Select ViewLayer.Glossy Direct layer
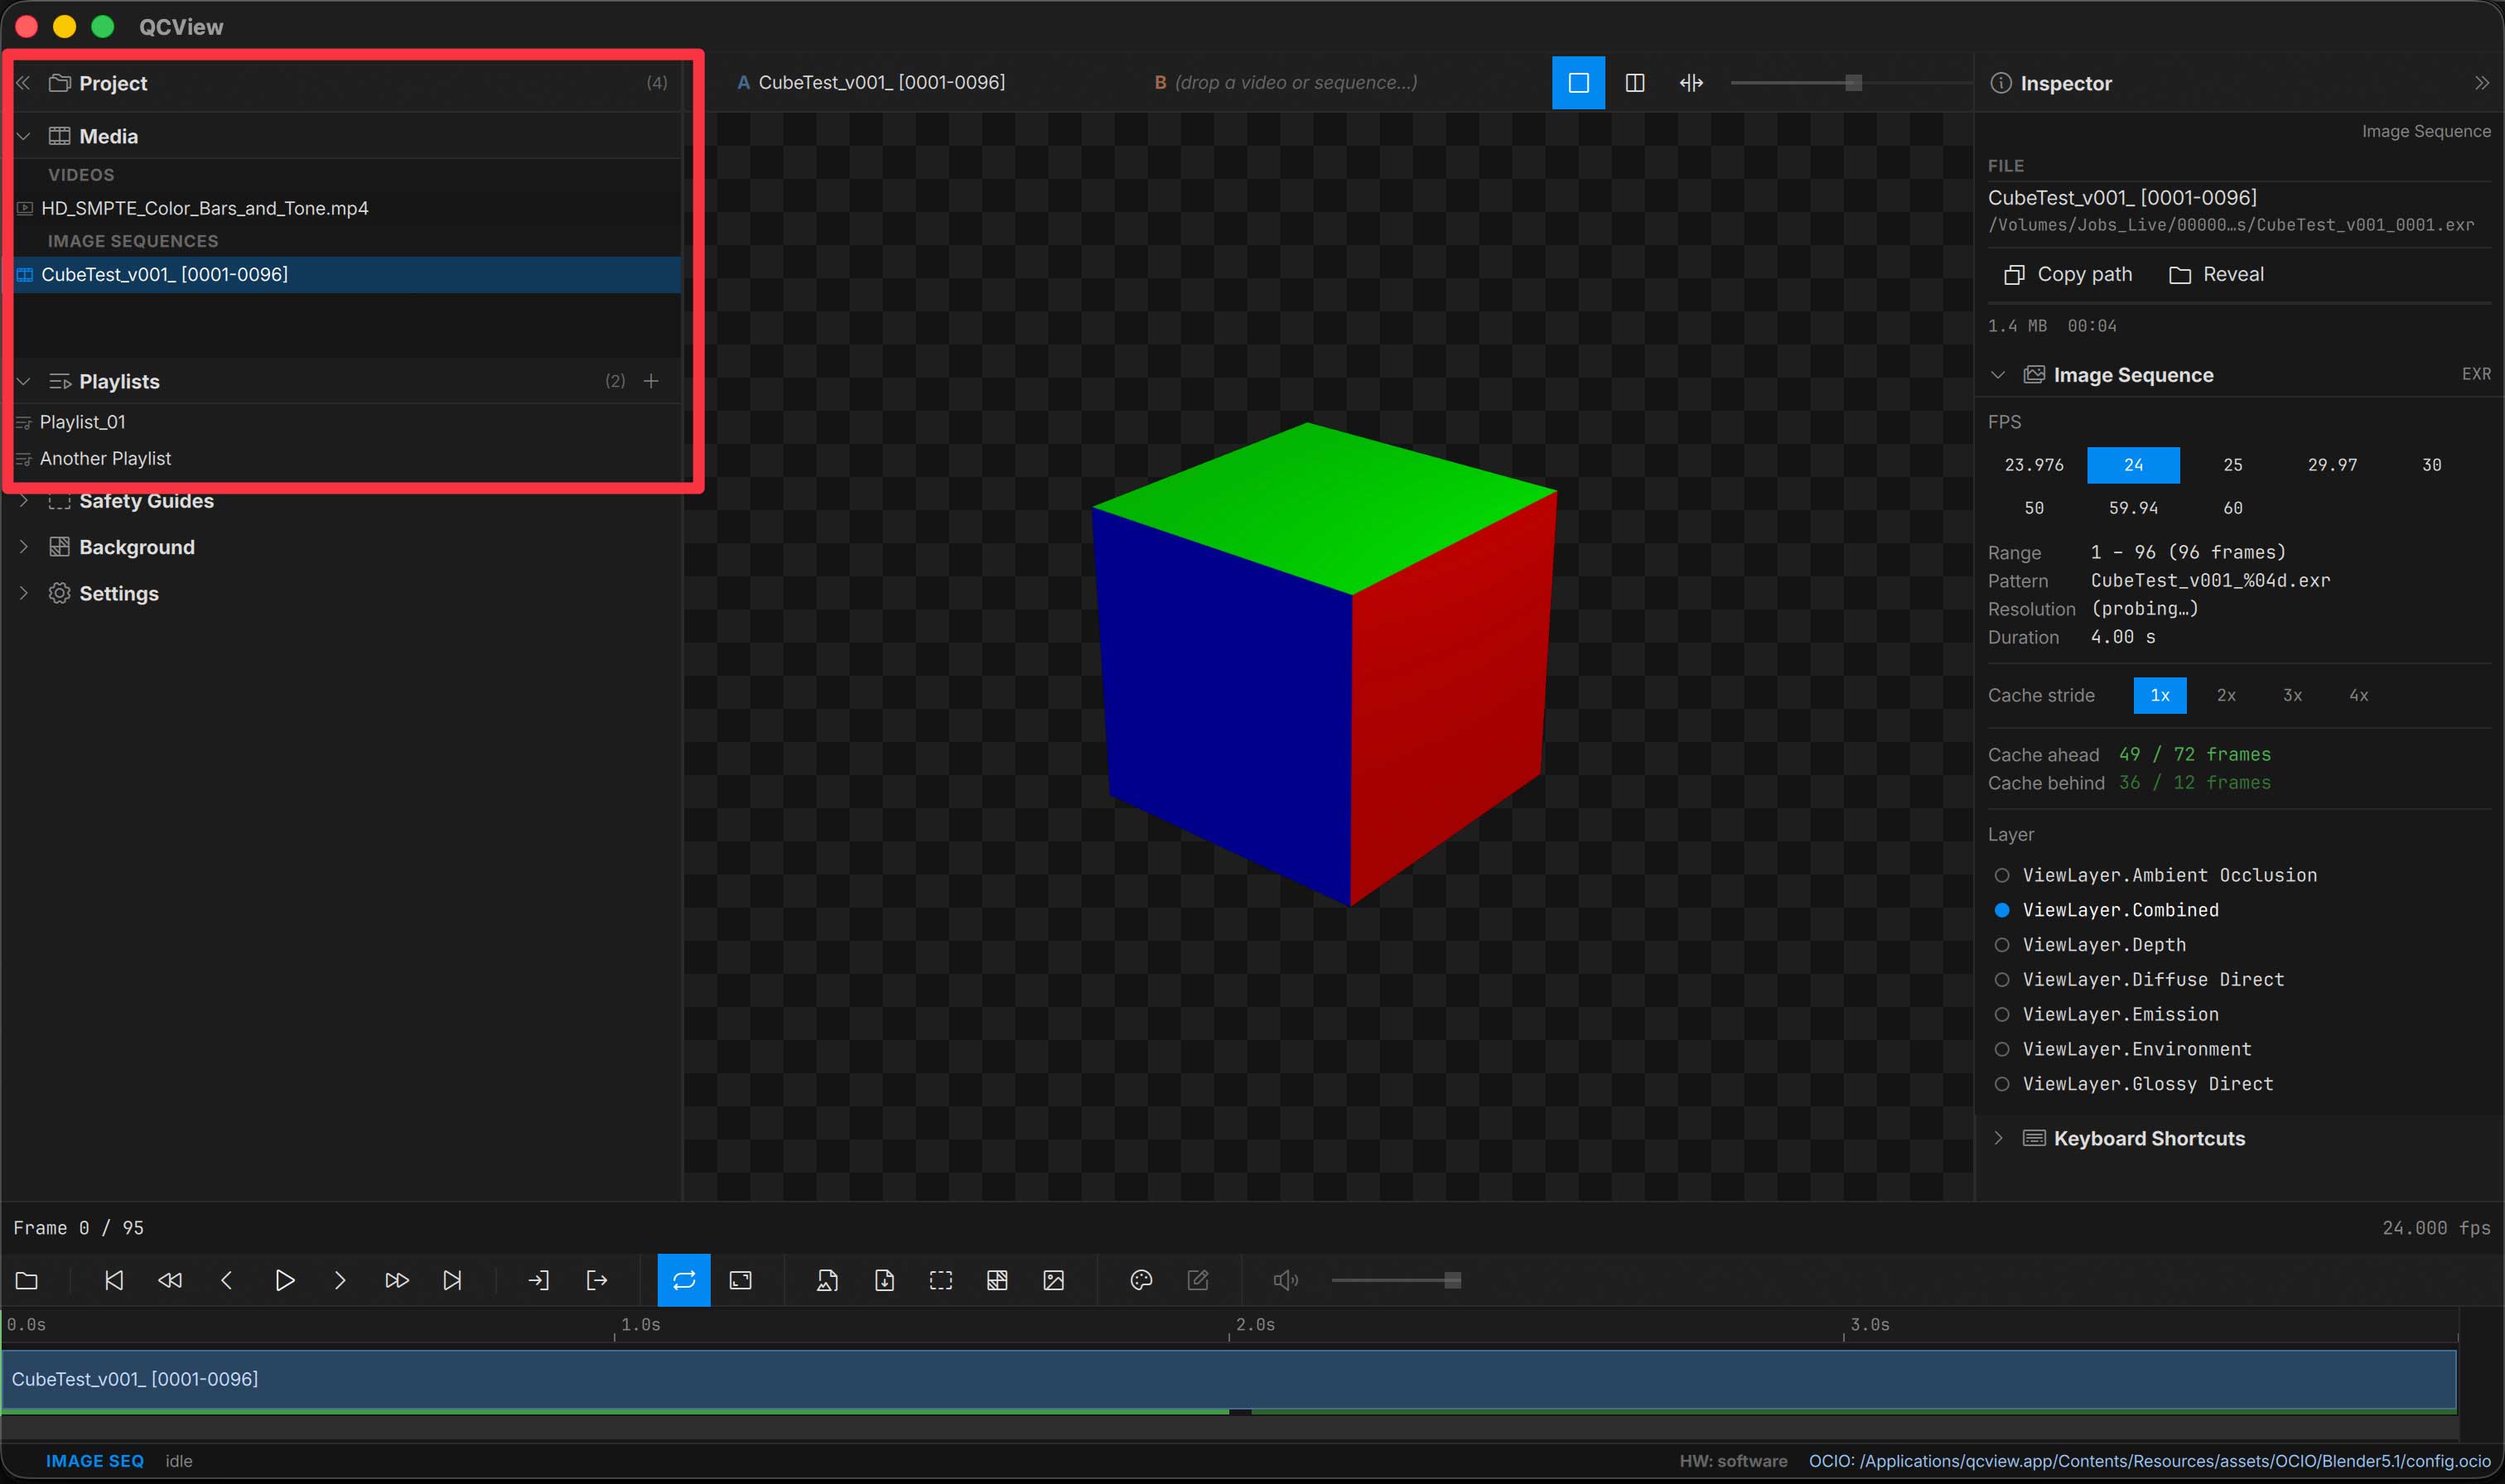The width and height of the screenshot is (2505, 1484). pos(2134,1084)
